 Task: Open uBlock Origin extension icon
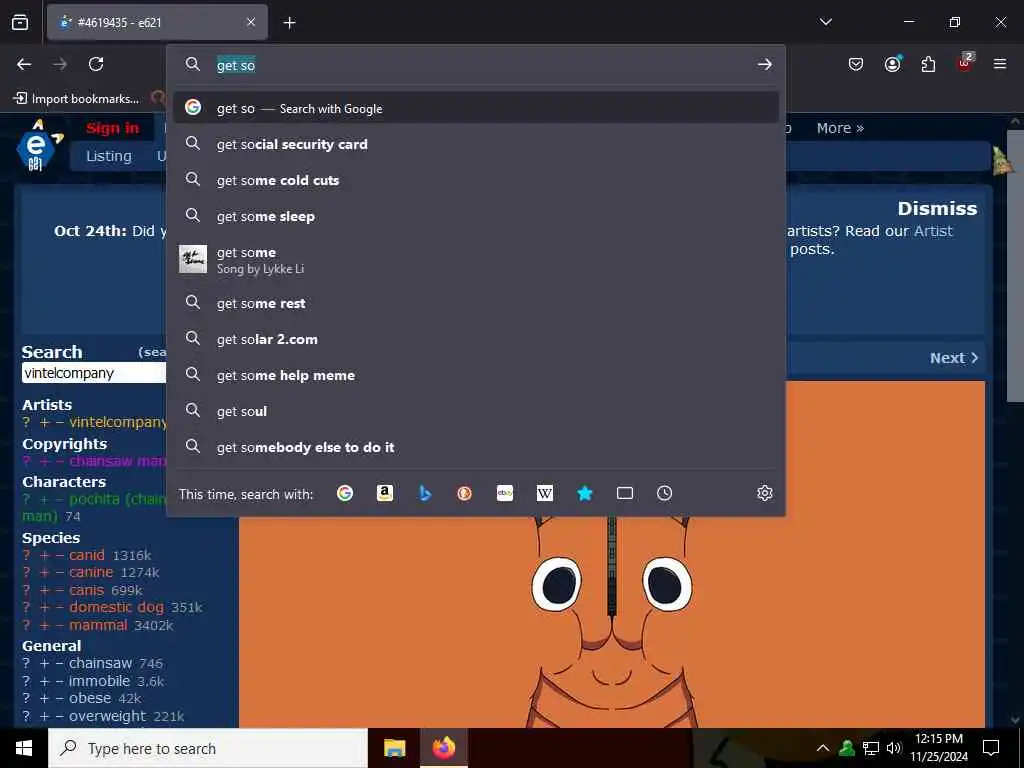(x=965, y=63)
